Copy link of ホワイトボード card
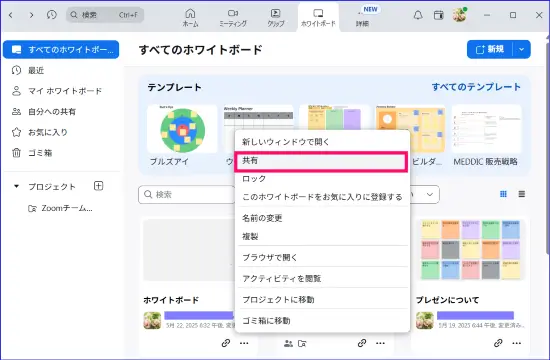 click(226, 343)
